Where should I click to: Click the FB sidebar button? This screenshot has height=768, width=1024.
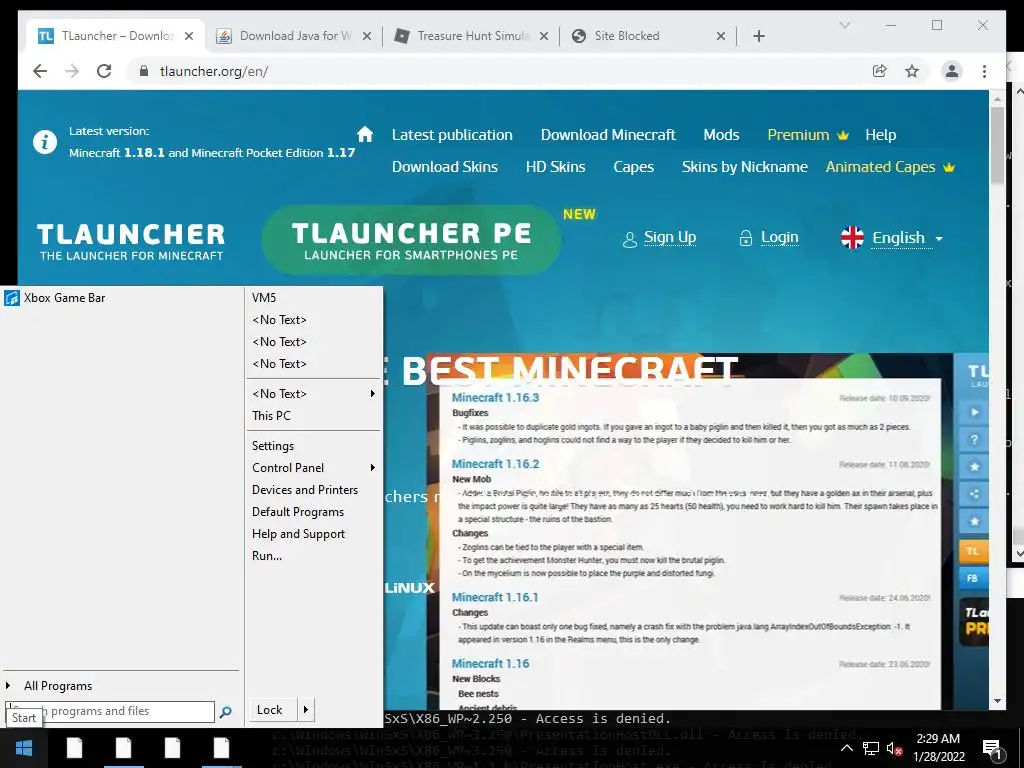974,579
